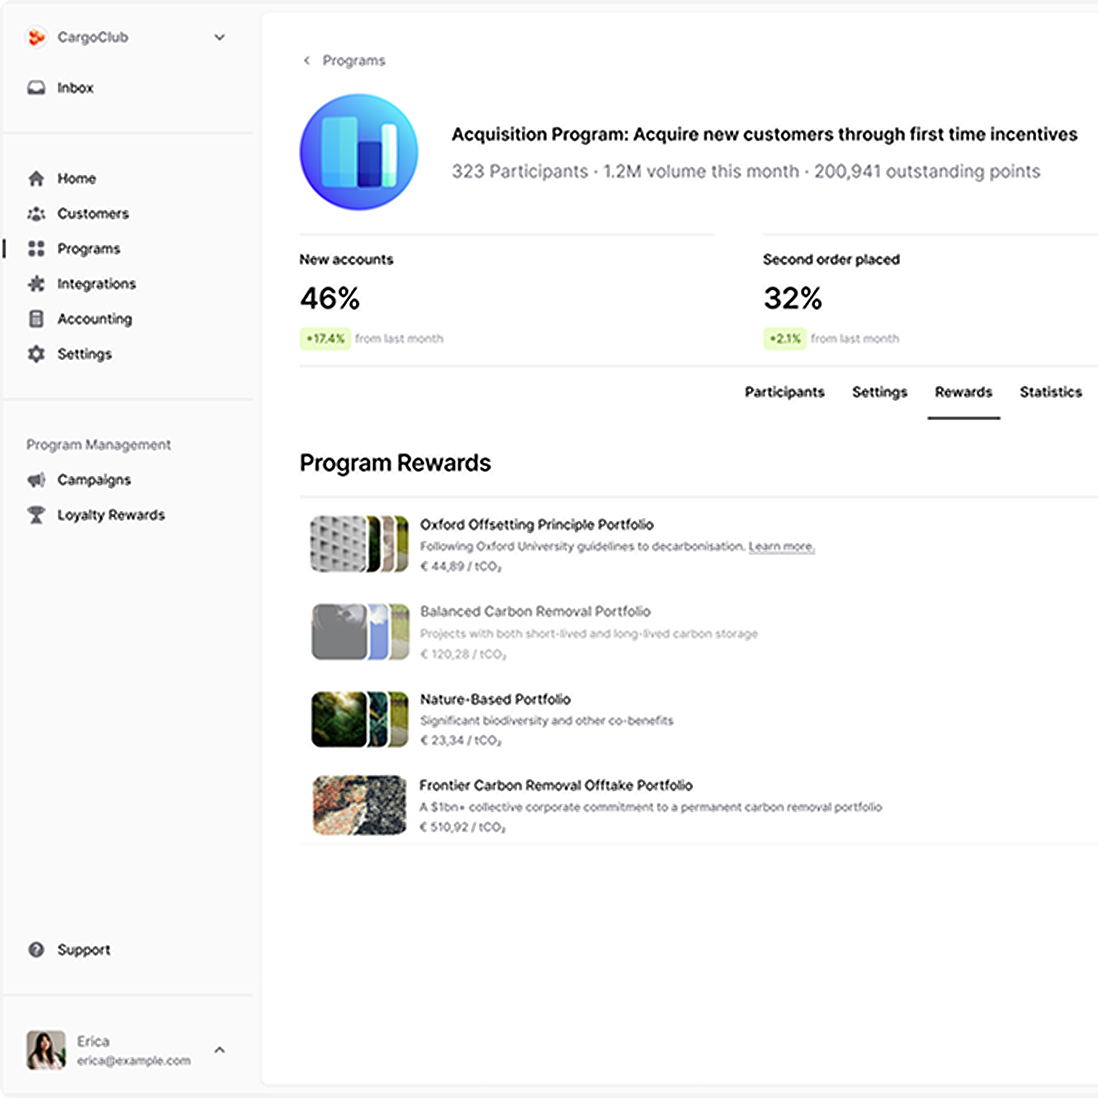The image size is (1098, 1098).
Task: Click the erica@example.com email text
Action: point(134,1060)
